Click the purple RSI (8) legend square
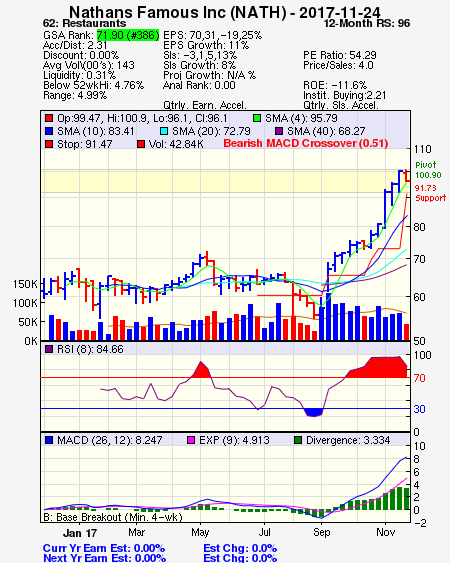The image size is (450, 563). [49, 349]
